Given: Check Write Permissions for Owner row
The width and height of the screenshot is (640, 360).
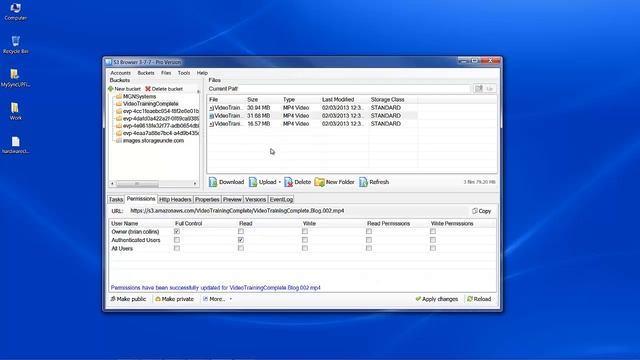Looking at the screenshot, I should 433,231.
